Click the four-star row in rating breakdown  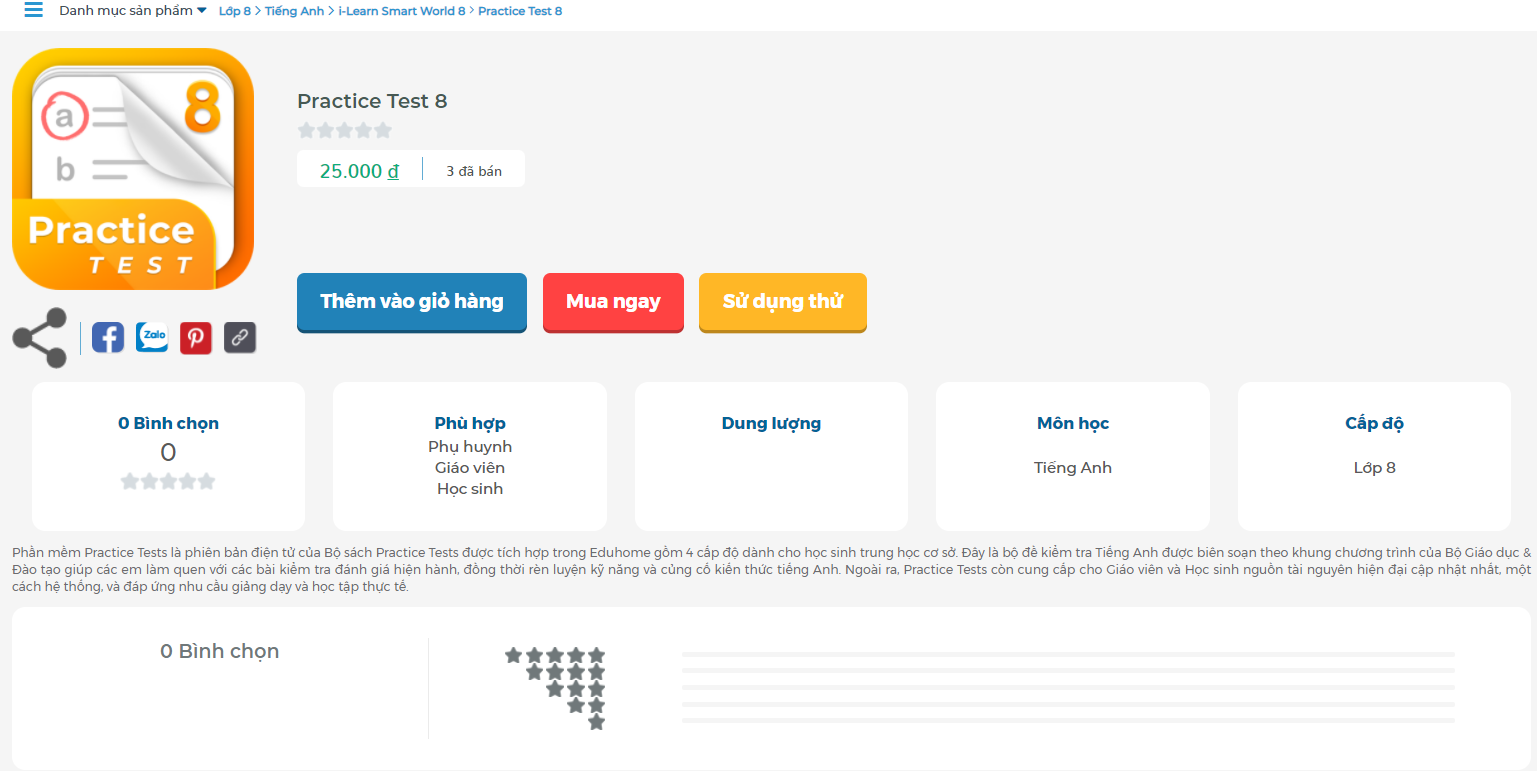(566, 672)
